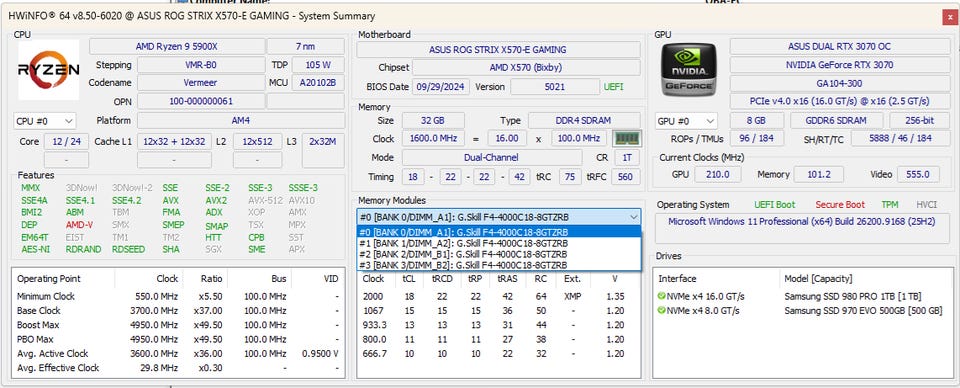Click the 105 W TDP value
The height and width of the screenshot is (388, 960).
point(318,65)
